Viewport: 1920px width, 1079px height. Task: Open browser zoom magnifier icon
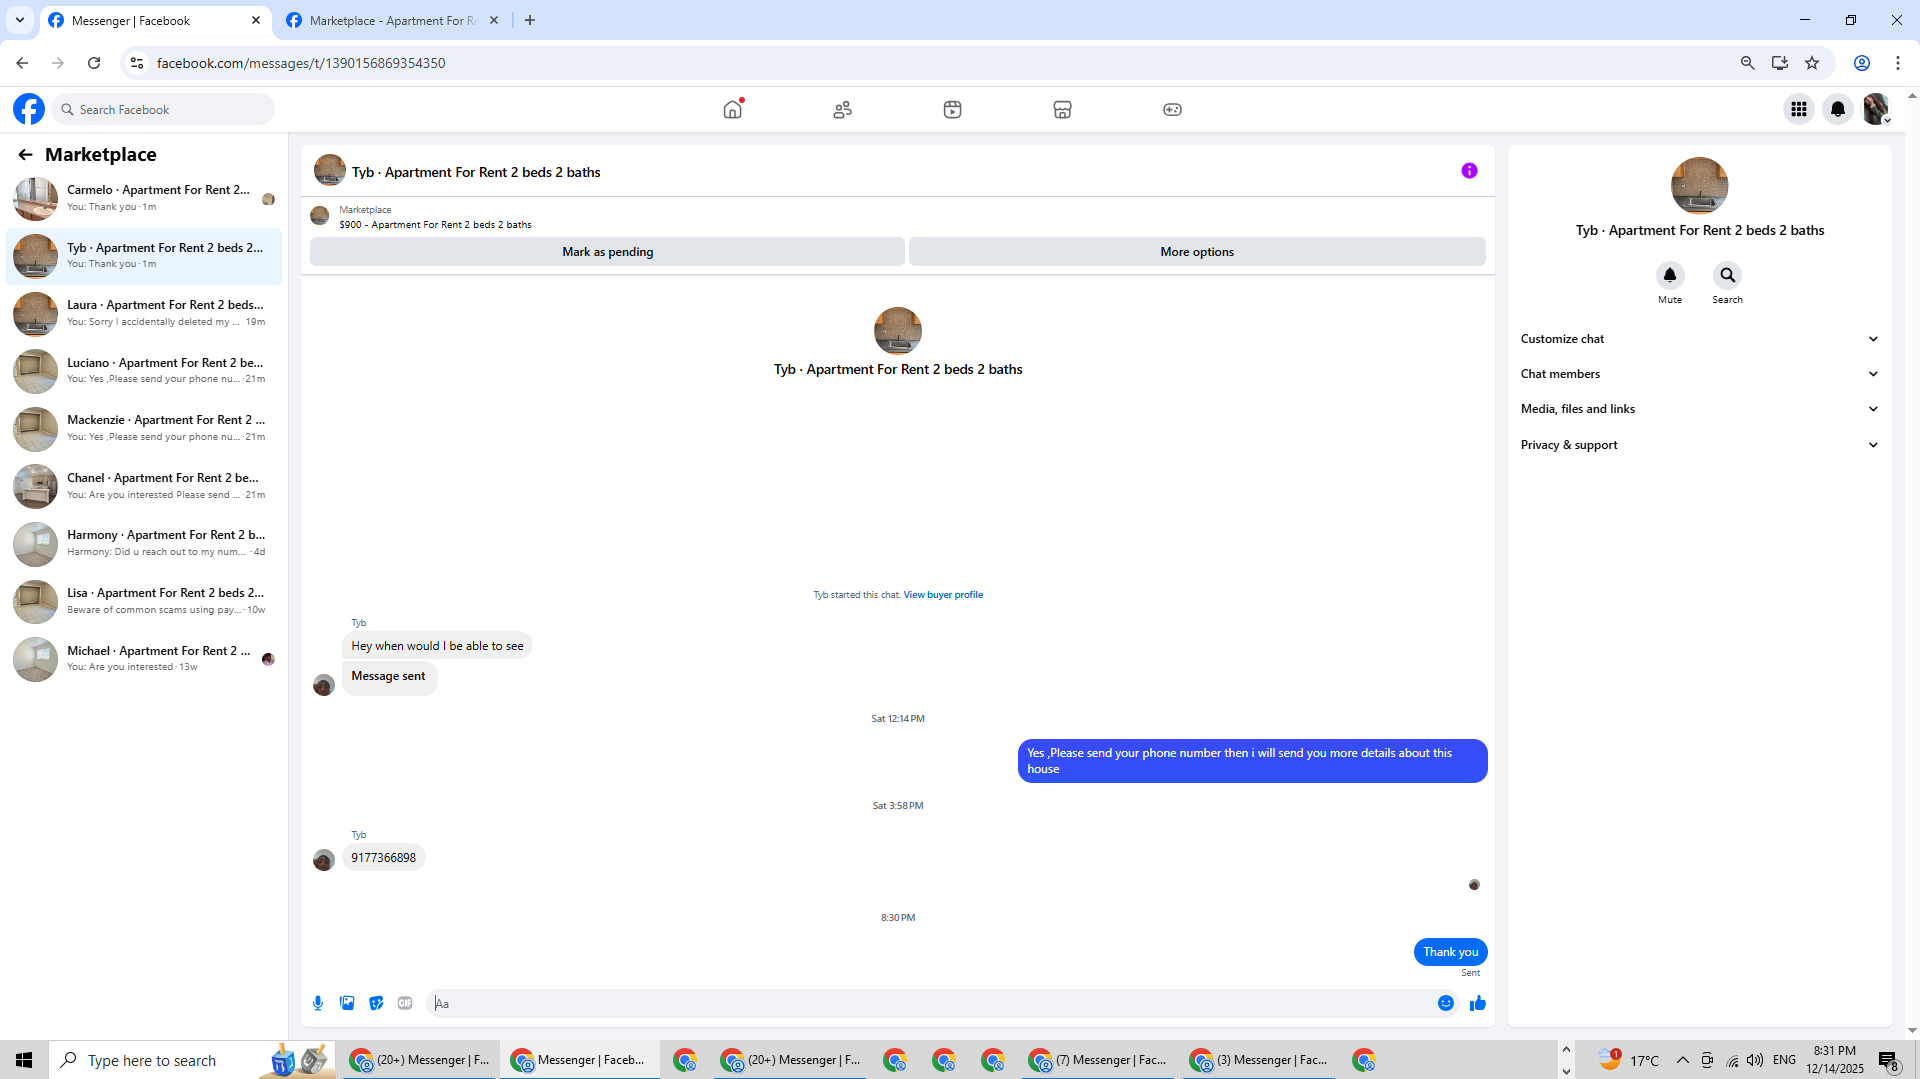1748,63
